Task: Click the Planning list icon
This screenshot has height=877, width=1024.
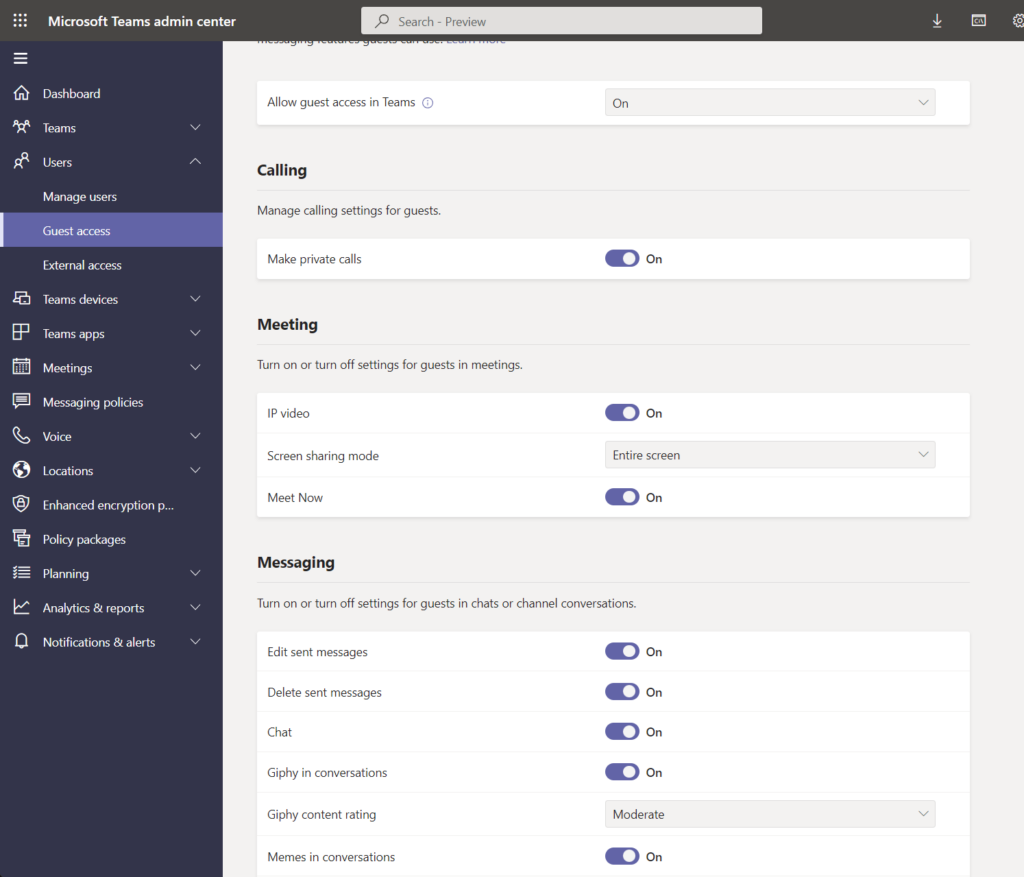Action: 22,573
